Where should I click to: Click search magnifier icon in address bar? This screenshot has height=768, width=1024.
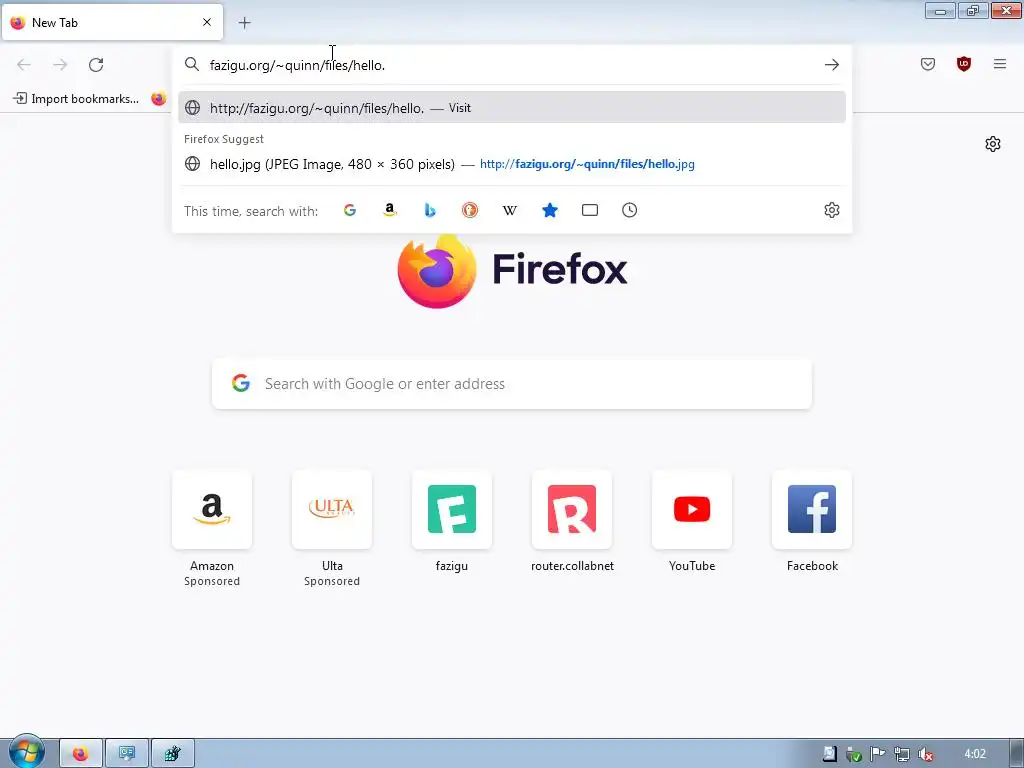(191, 64)
